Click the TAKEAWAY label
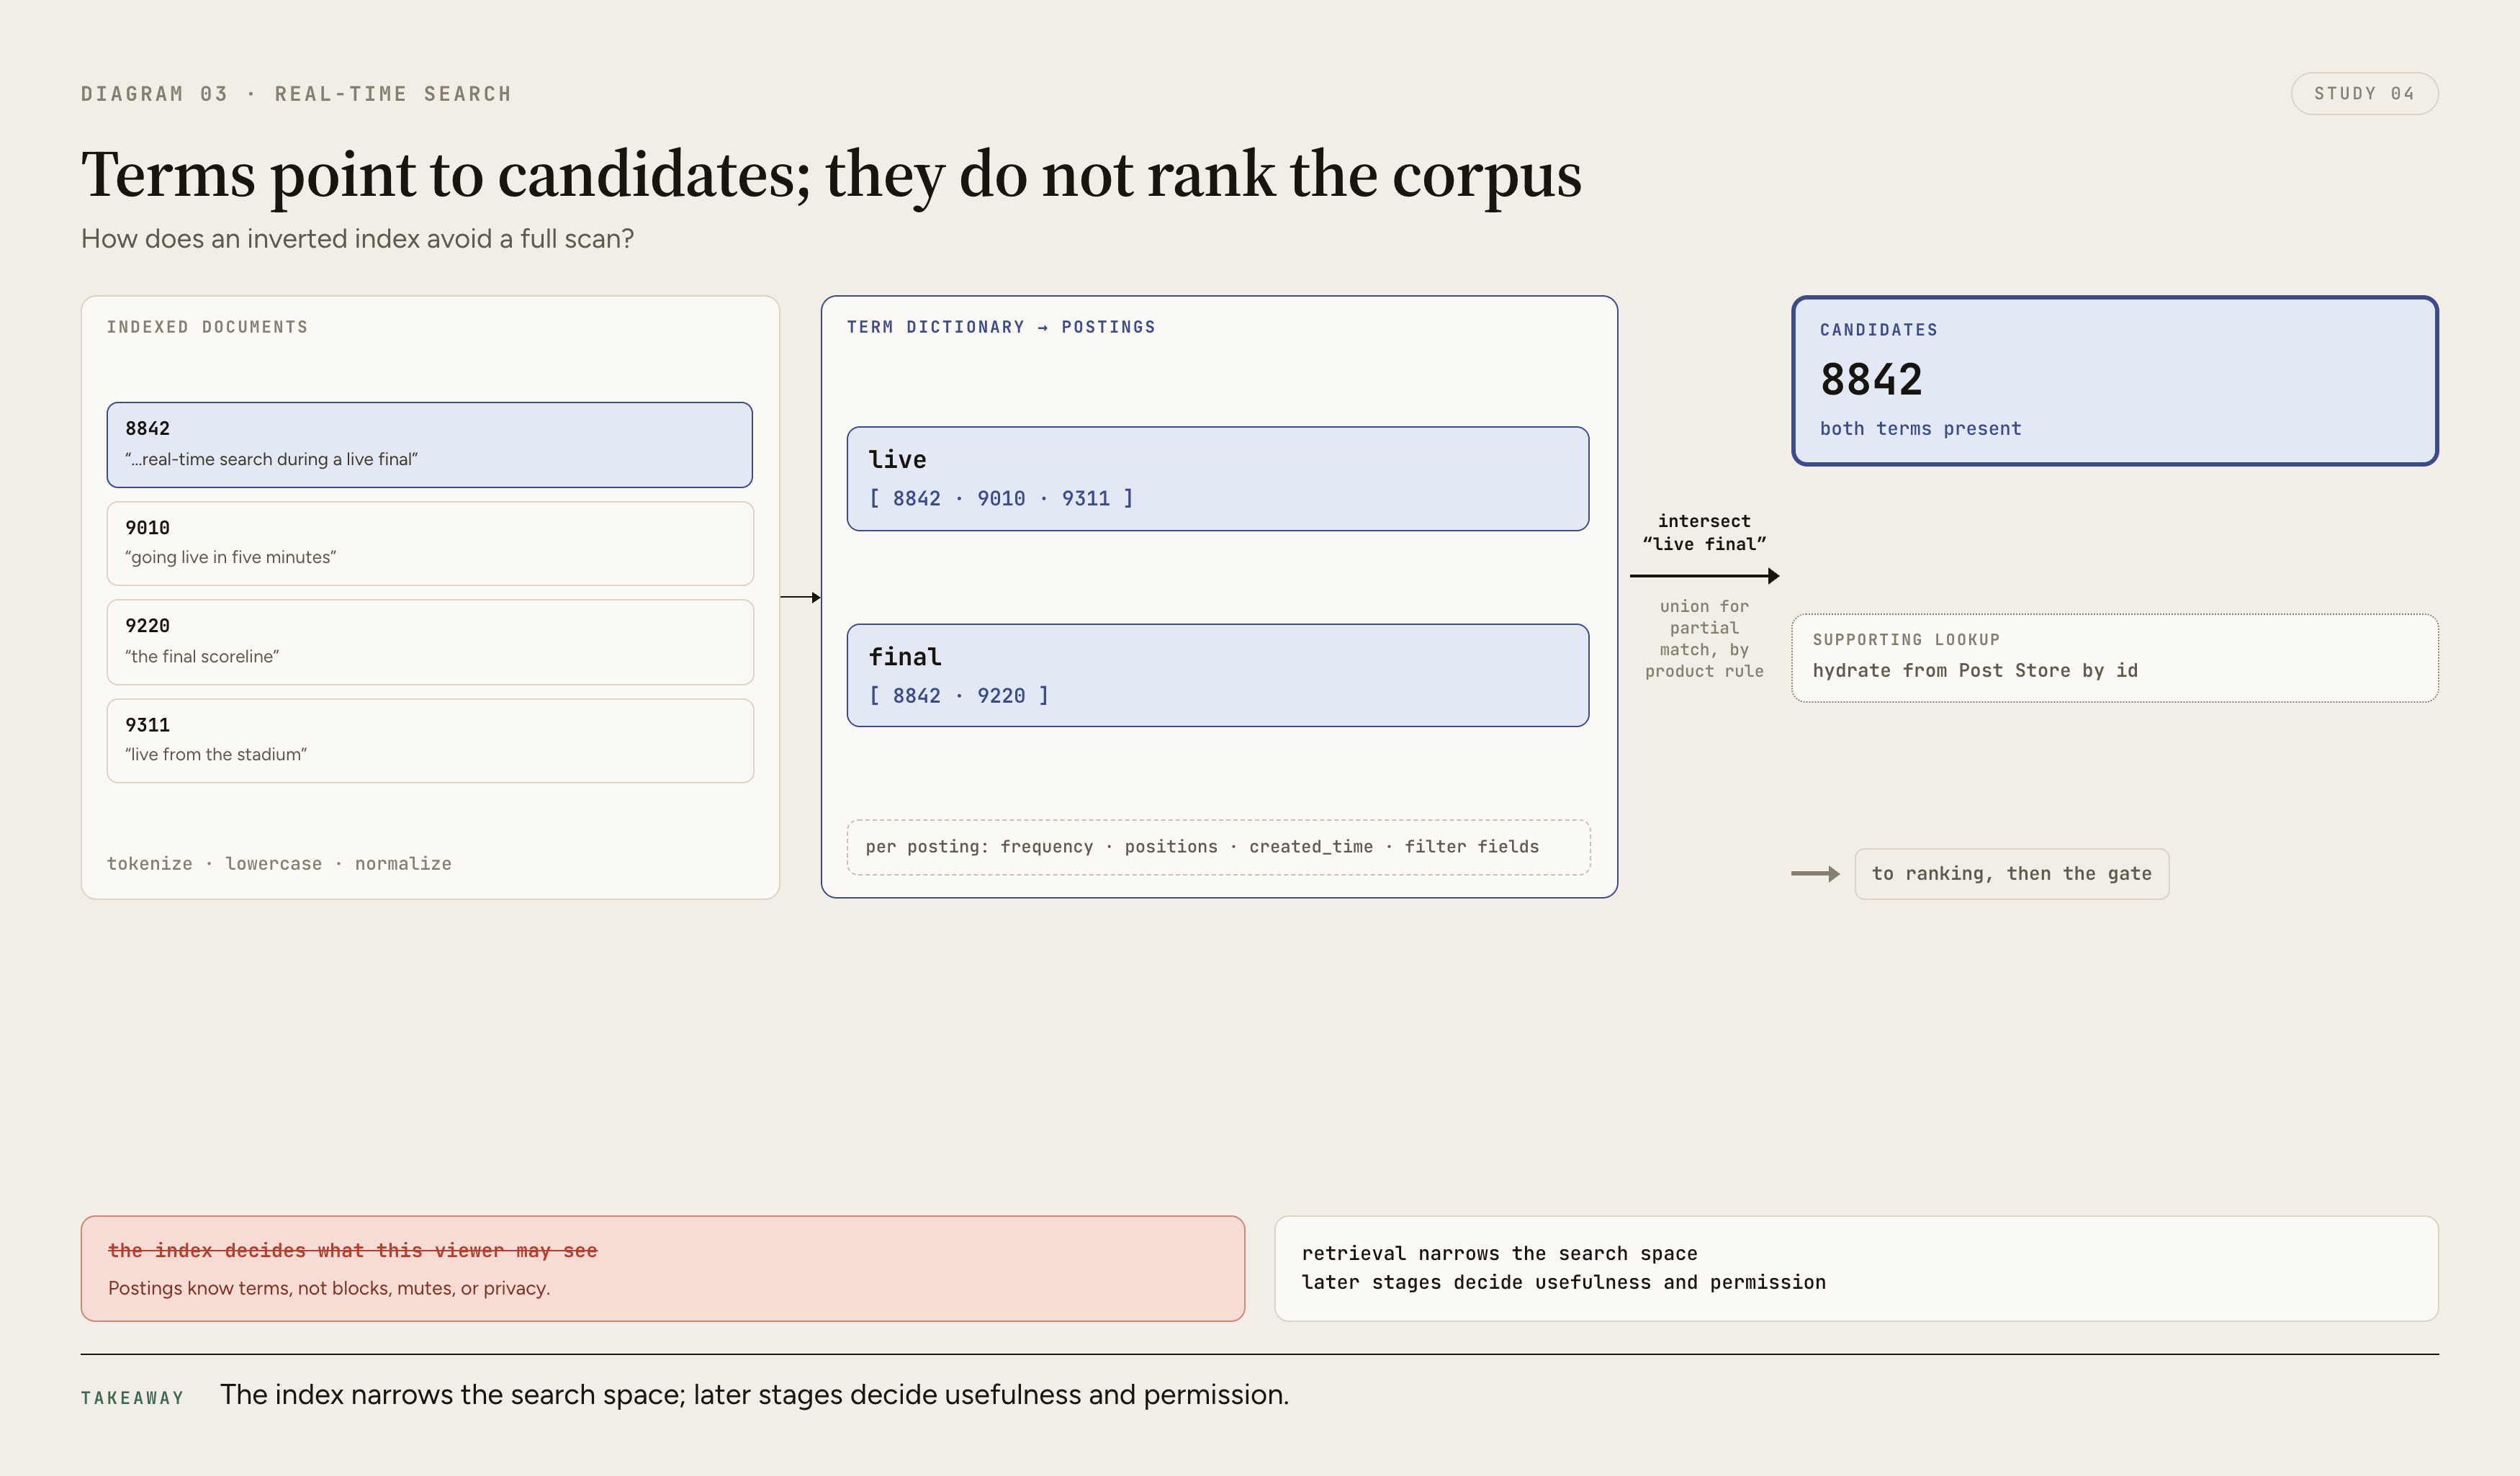 (133, 1398)
